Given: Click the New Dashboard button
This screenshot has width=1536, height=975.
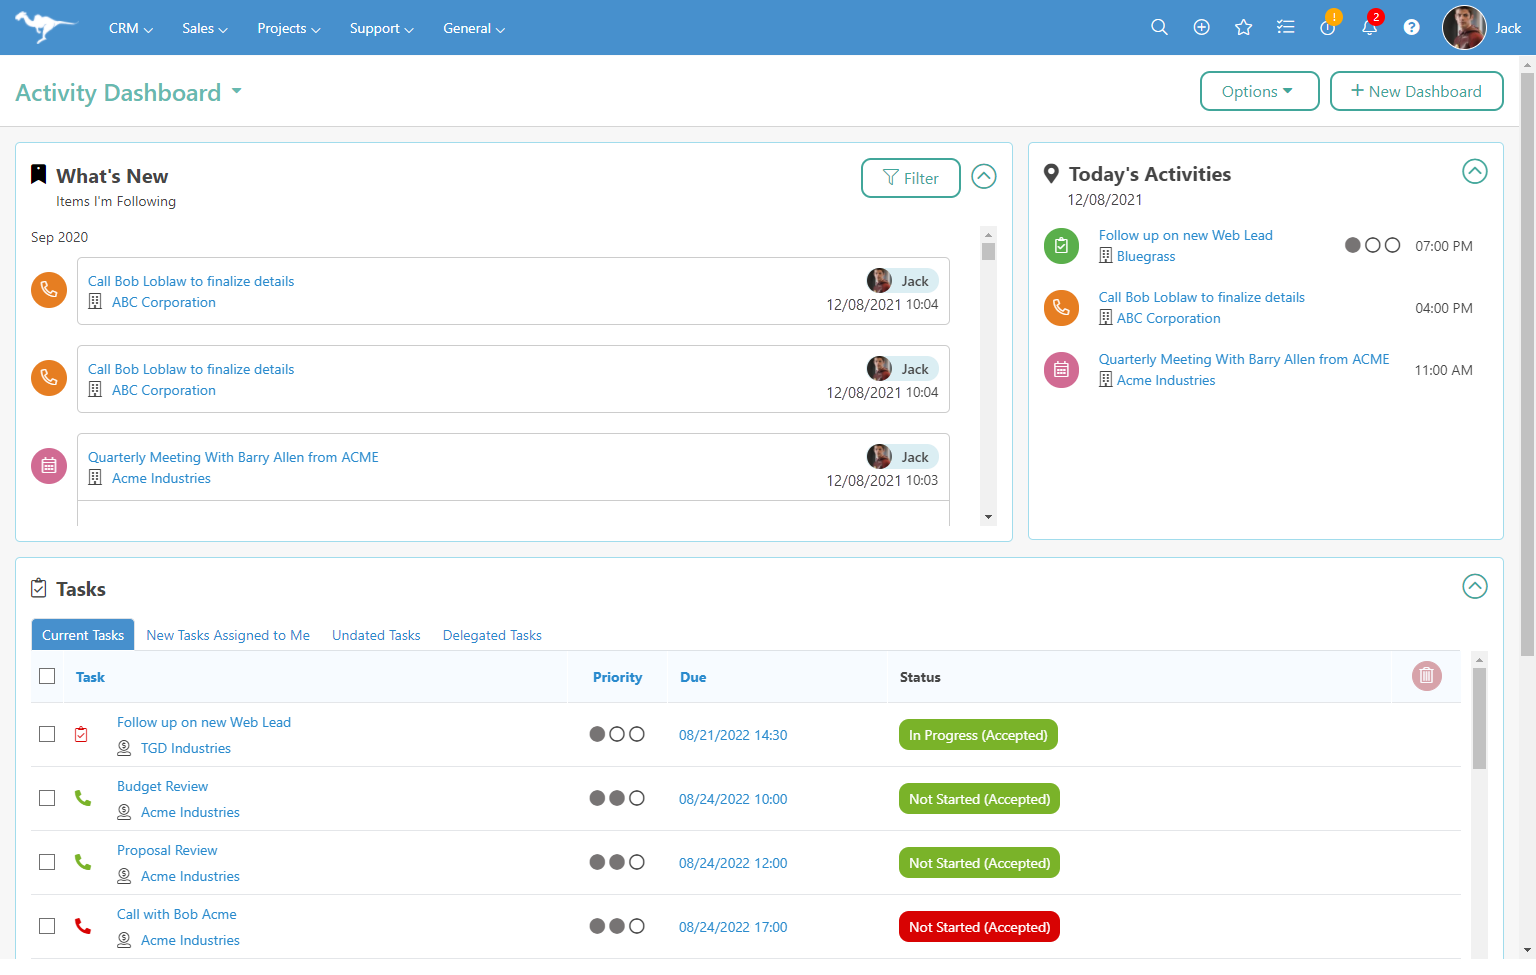Looking at the screenshot, I should (x=1416, y=91).
